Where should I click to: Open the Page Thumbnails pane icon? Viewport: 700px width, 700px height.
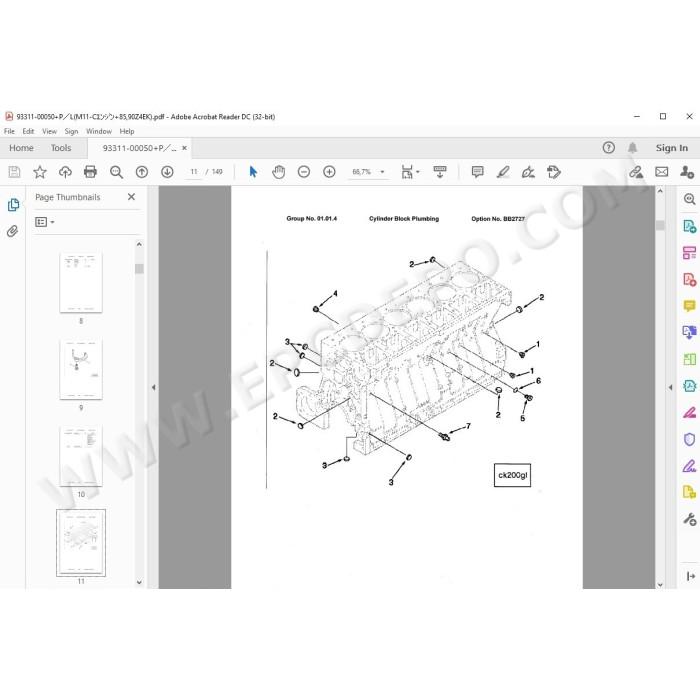13,205
